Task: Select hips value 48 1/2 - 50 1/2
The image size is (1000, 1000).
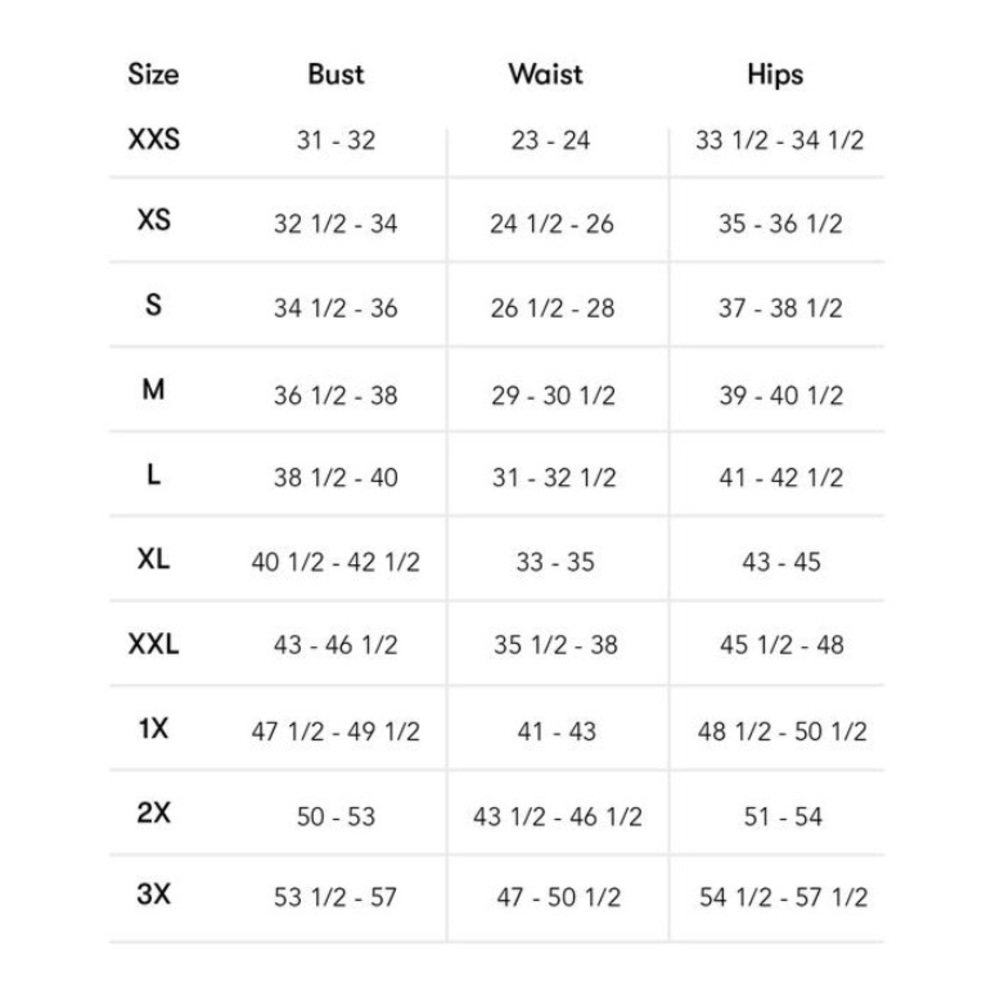Action: (782, 731)
